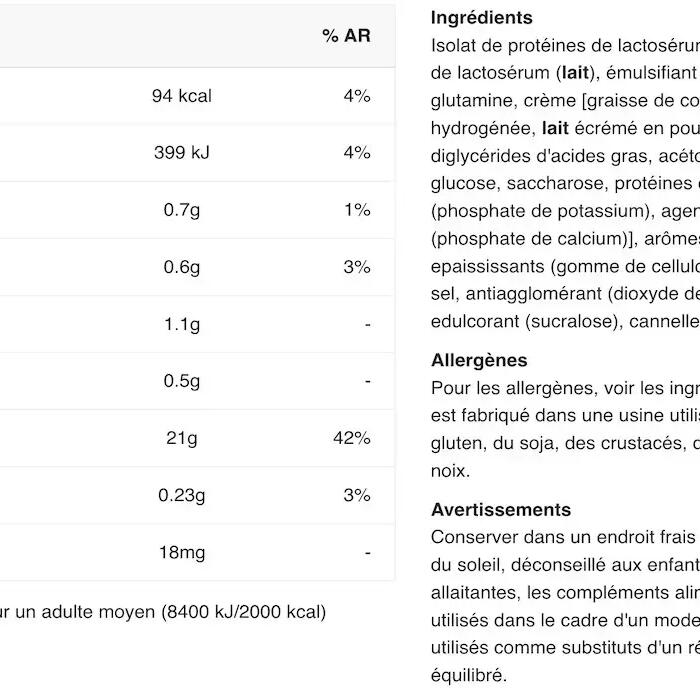Click the Allergènes heading
The image size is (700, 700).
479,360
